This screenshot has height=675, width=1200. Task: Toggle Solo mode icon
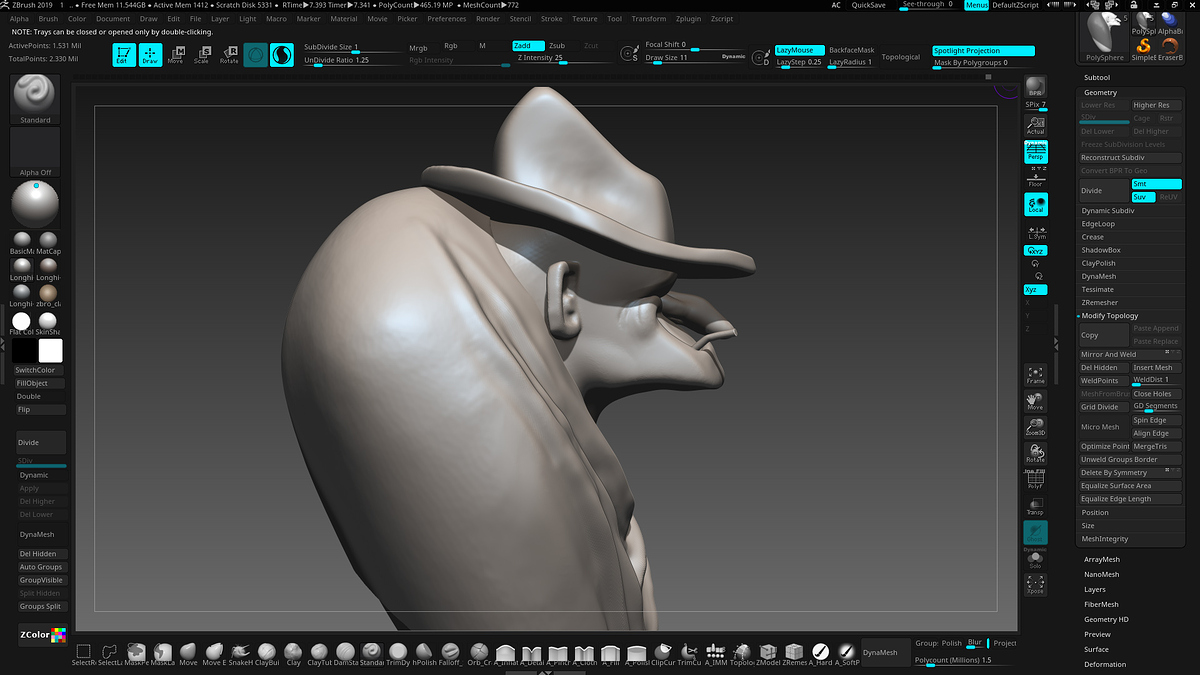click(x=1035, y=561)
